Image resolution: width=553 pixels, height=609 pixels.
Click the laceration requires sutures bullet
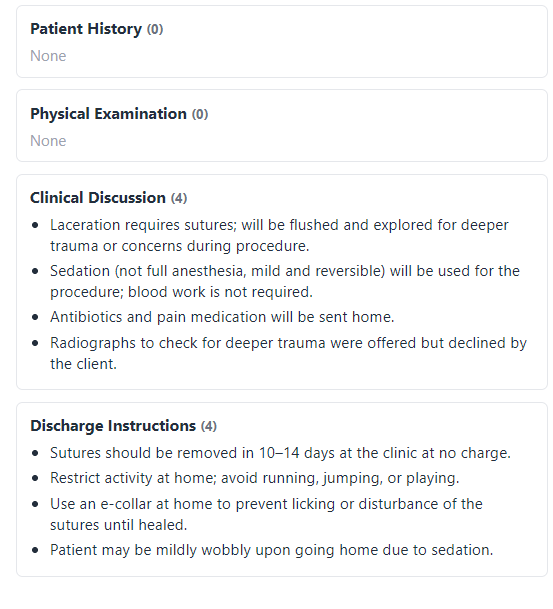(279, 235)
